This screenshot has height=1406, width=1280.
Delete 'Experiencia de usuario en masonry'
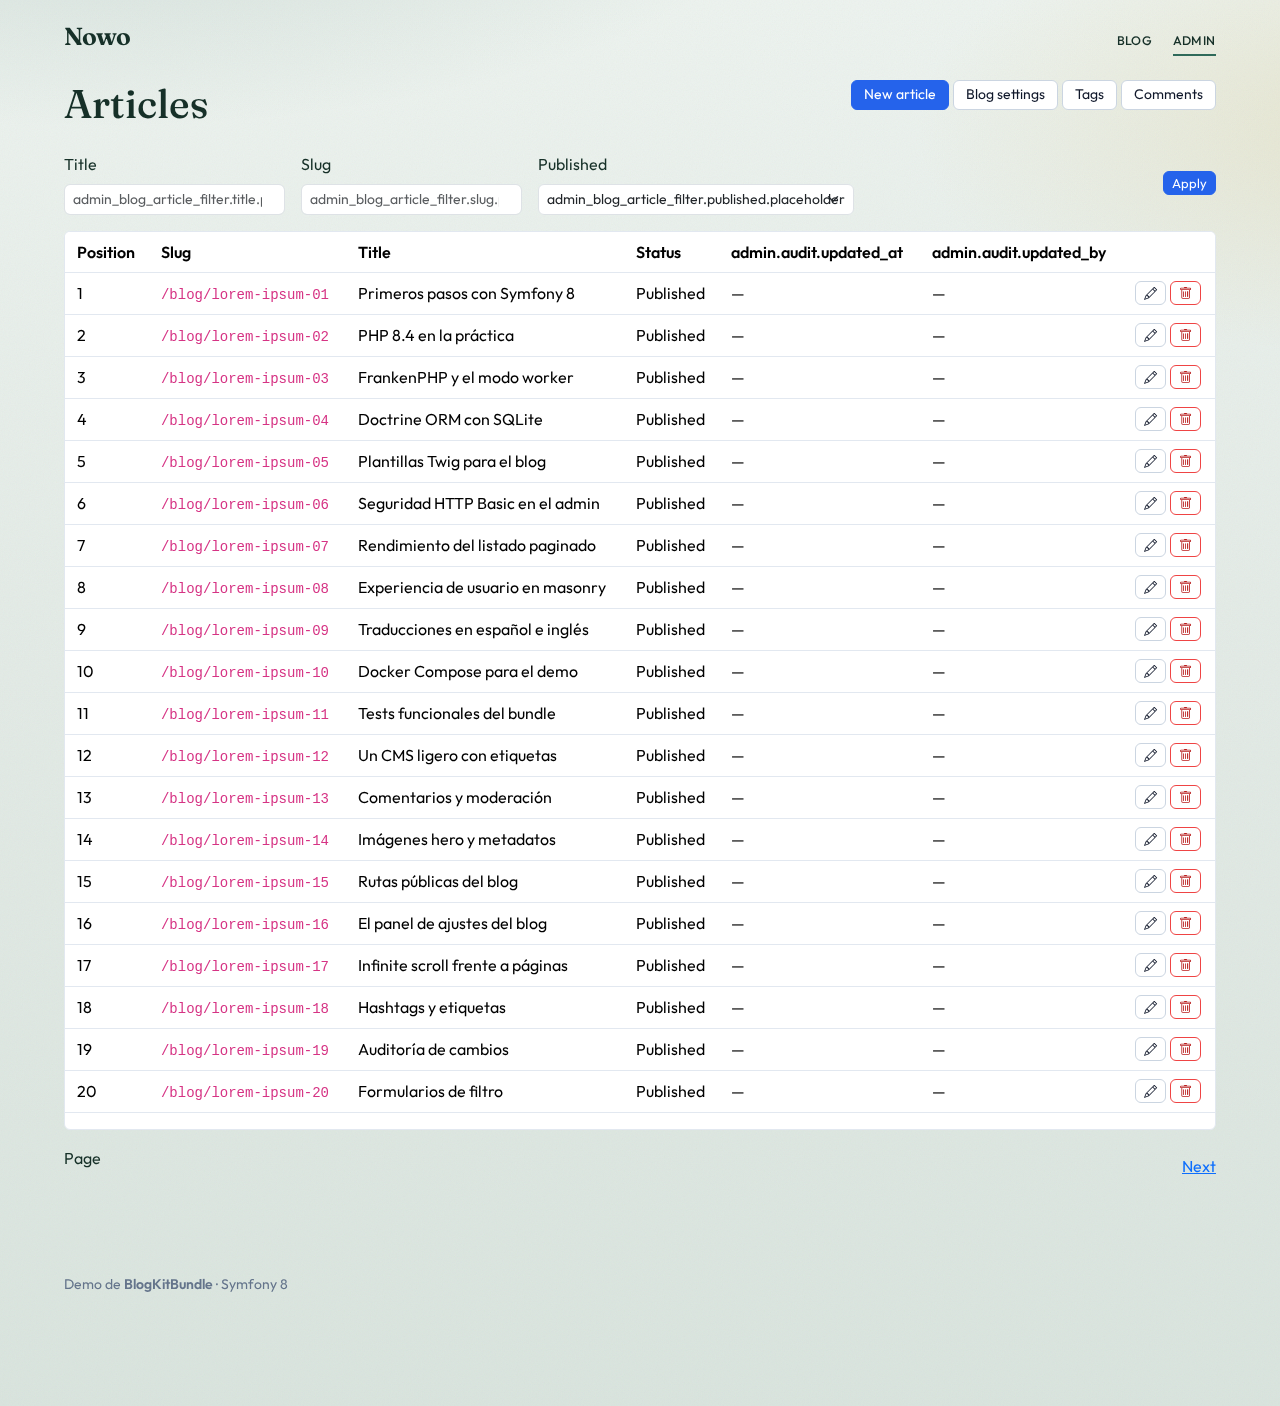pos(1185,587)
